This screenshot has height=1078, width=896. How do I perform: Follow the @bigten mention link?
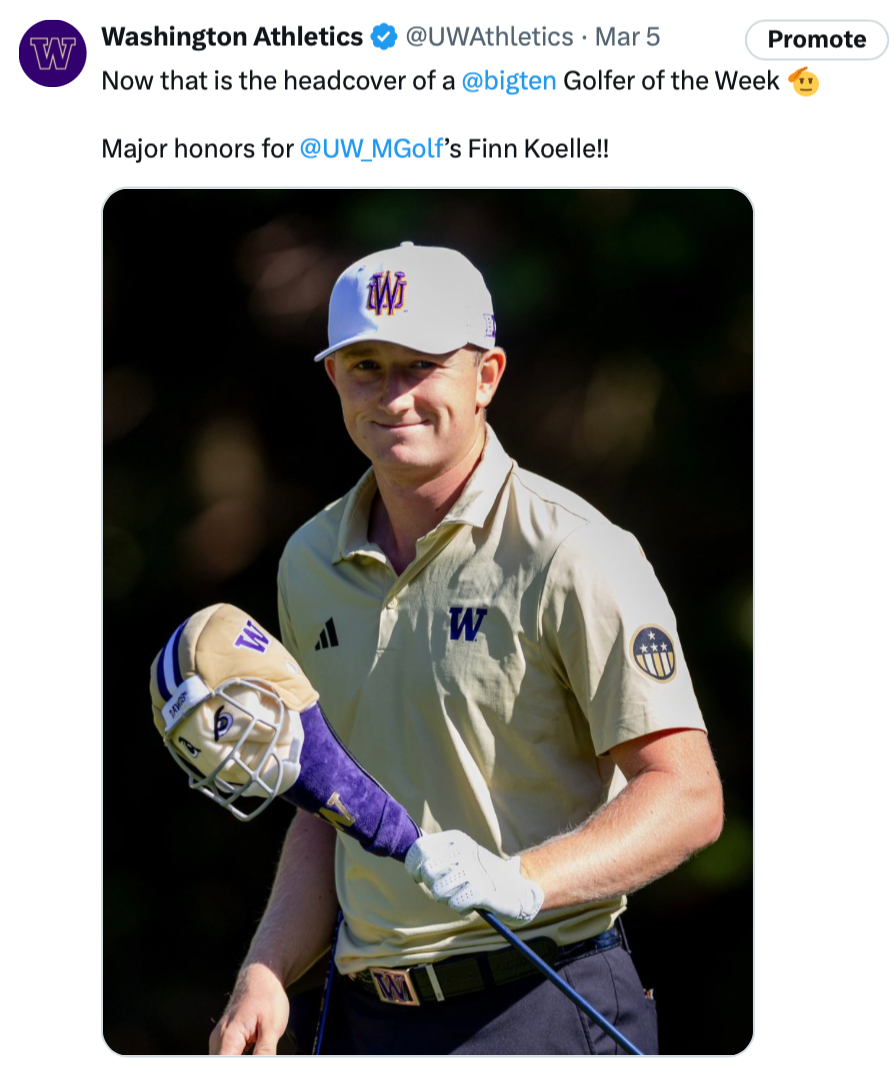tap(508, 81)
